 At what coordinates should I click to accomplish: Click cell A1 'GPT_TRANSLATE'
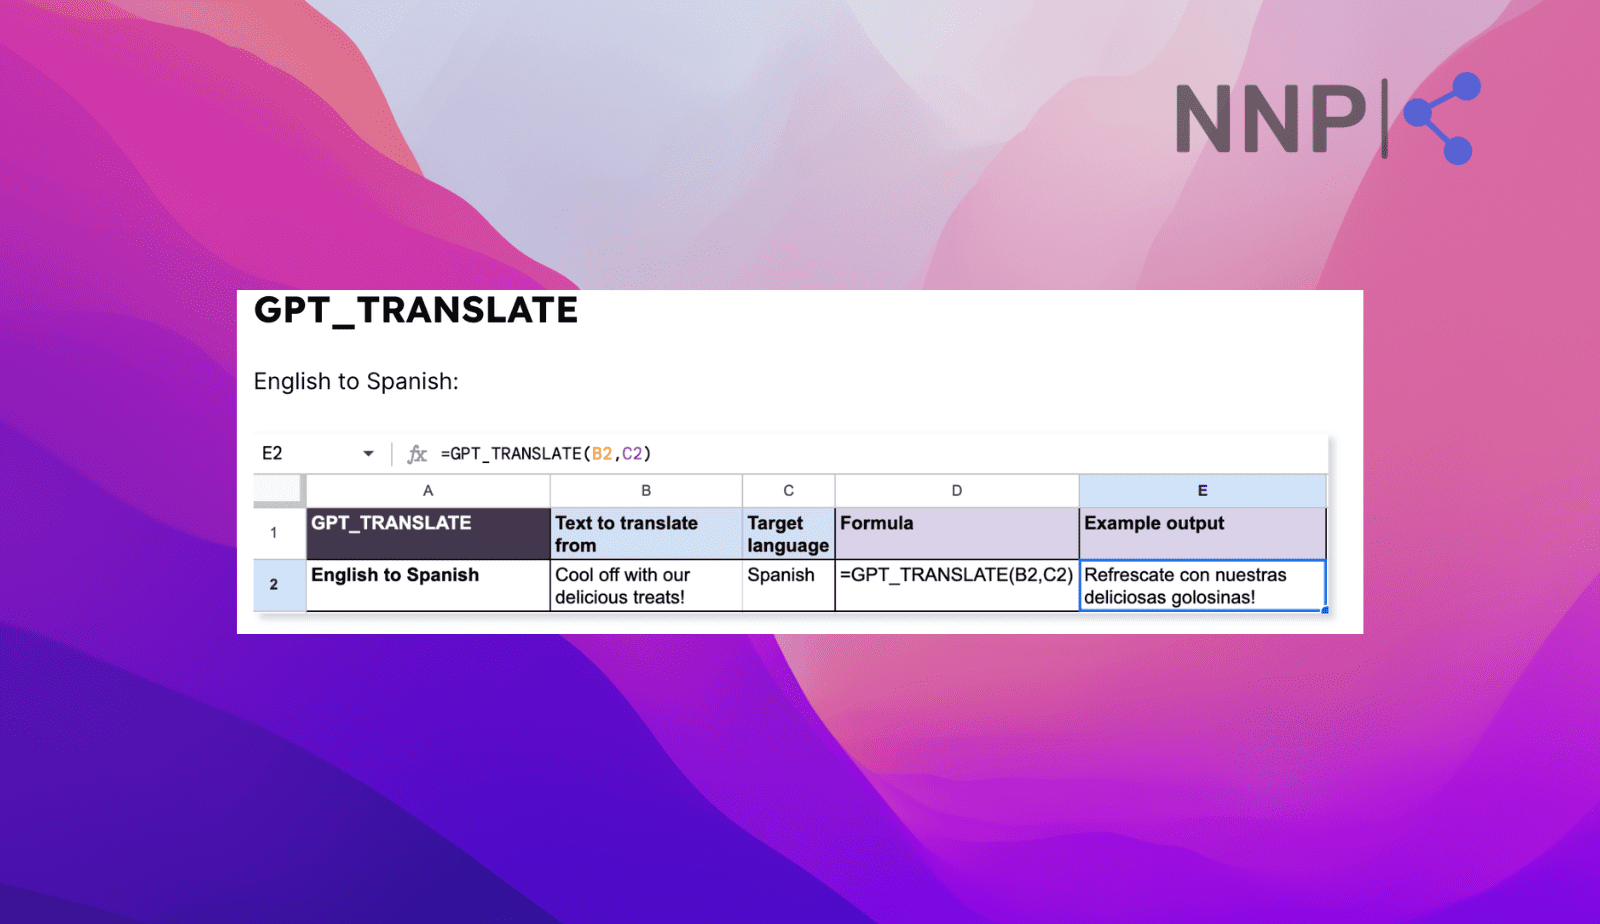(x=428, y=533)
